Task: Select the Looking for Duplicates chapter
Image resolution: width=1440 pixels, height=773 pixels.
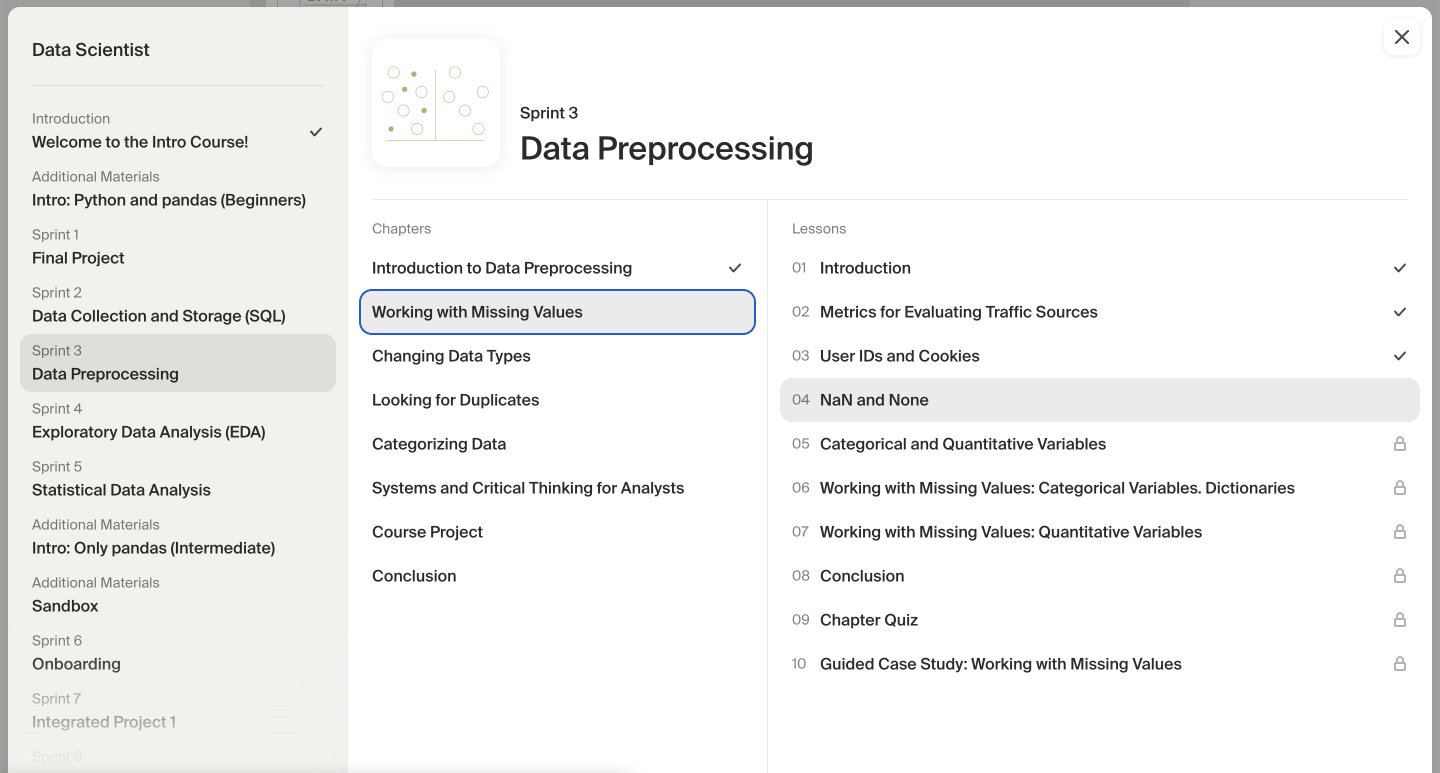Action: 455,400
